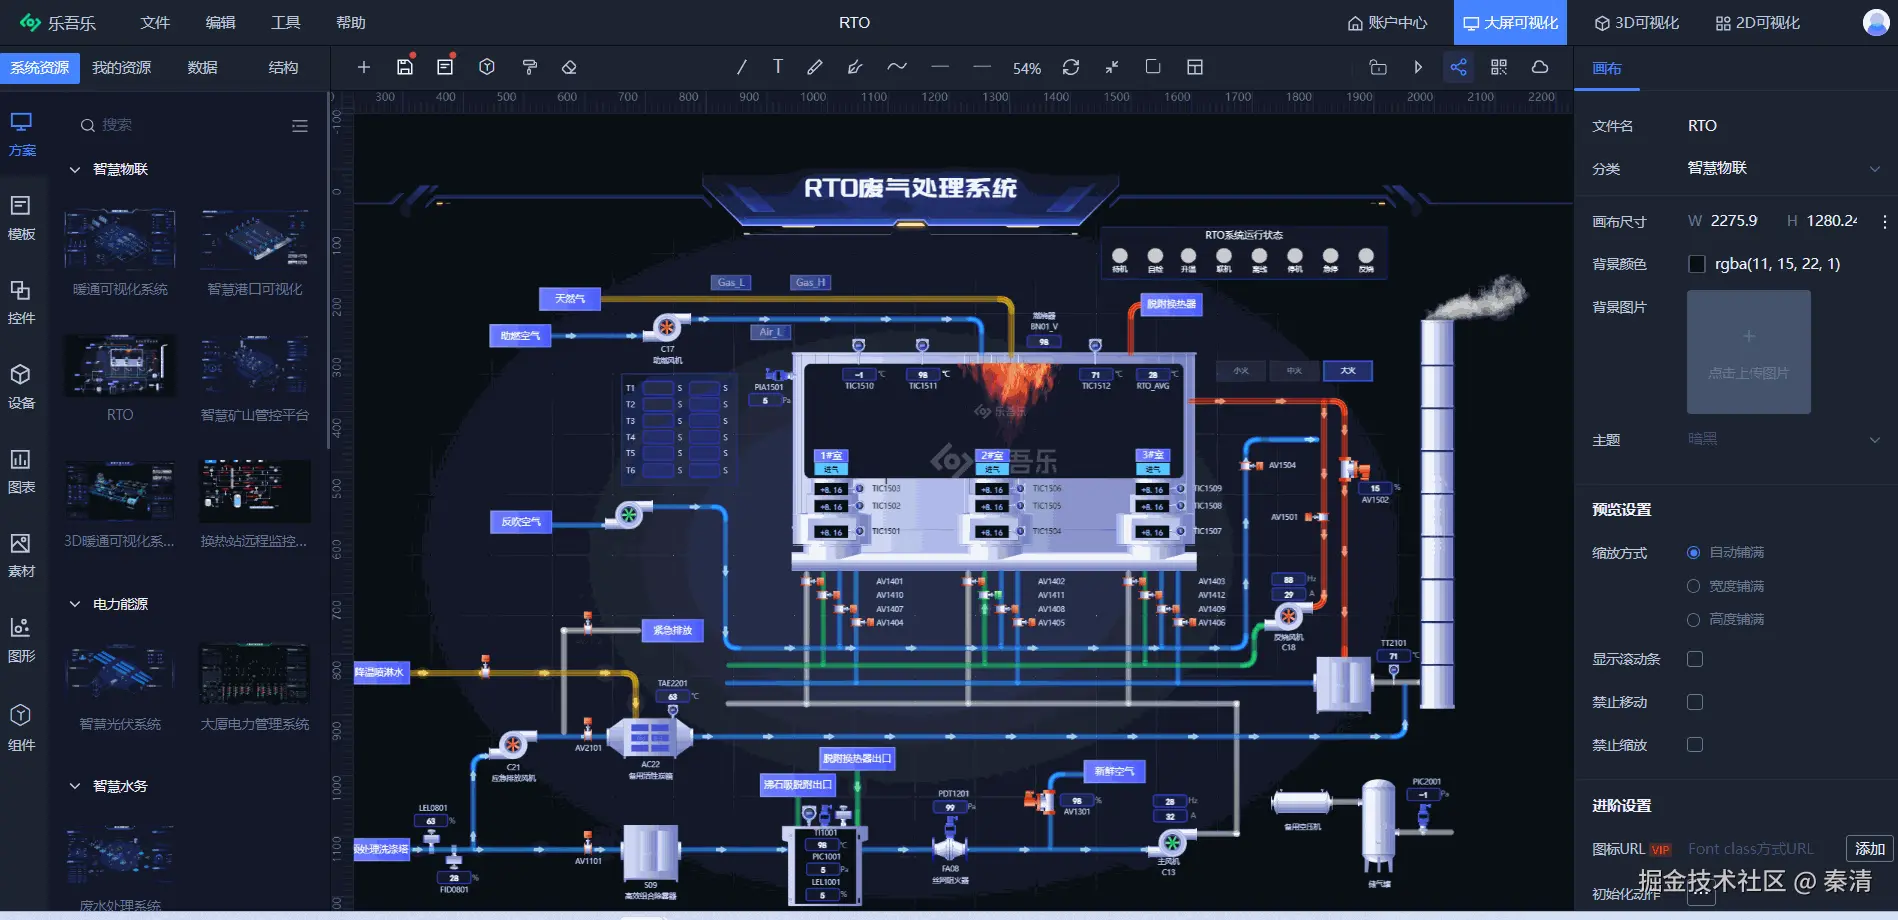Click the Save icon with red badge
The width and height of the screenshot is (1898, 920).
[x=404, y=67]
